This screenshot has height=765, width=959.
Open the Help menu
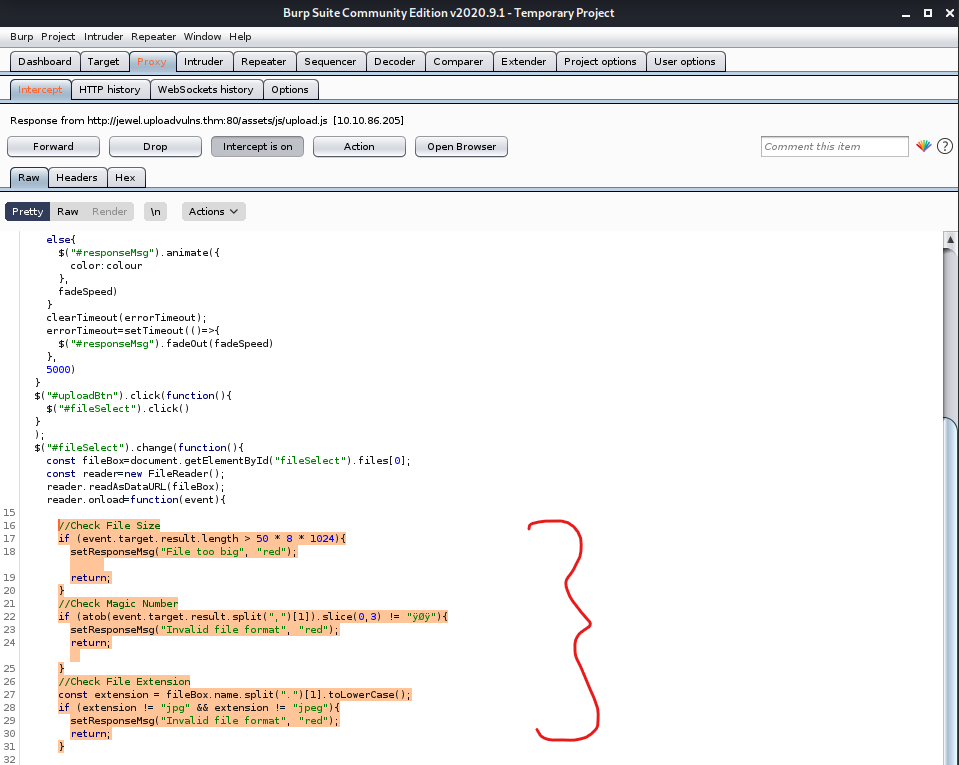point(240,37)
